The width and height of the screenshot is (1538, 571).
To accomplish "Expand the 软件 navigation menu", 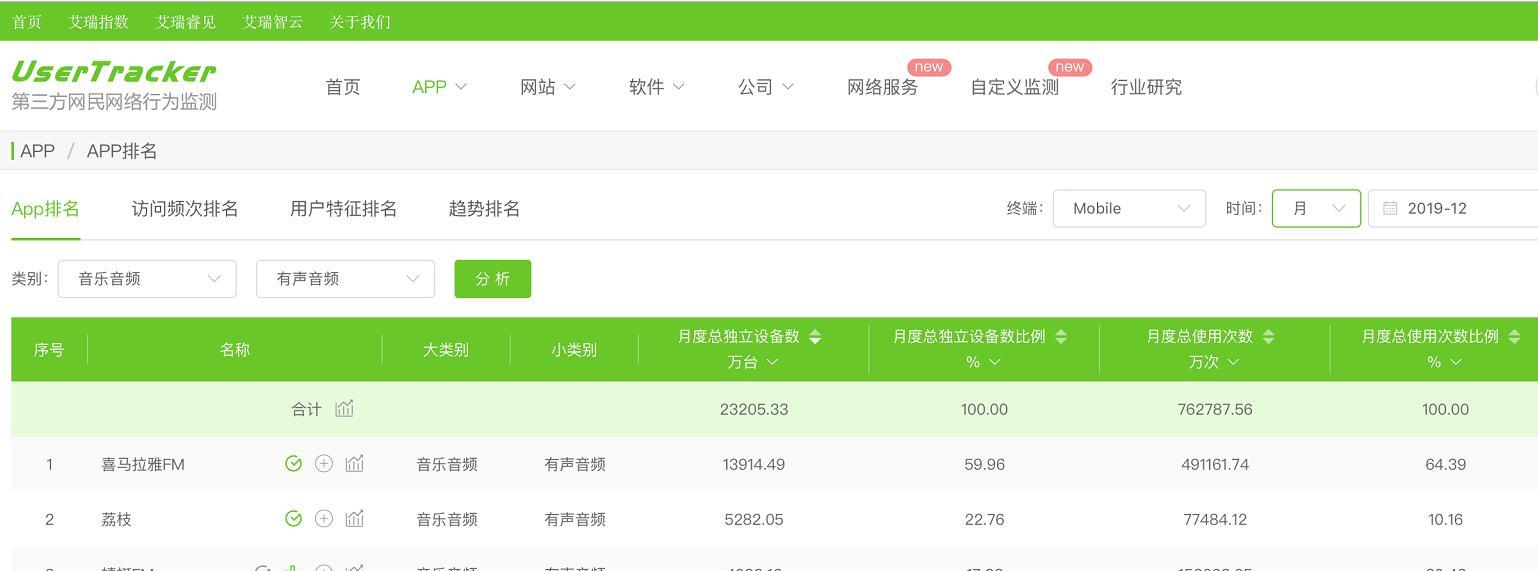I will pyautogui.click(x=657, y=87).
